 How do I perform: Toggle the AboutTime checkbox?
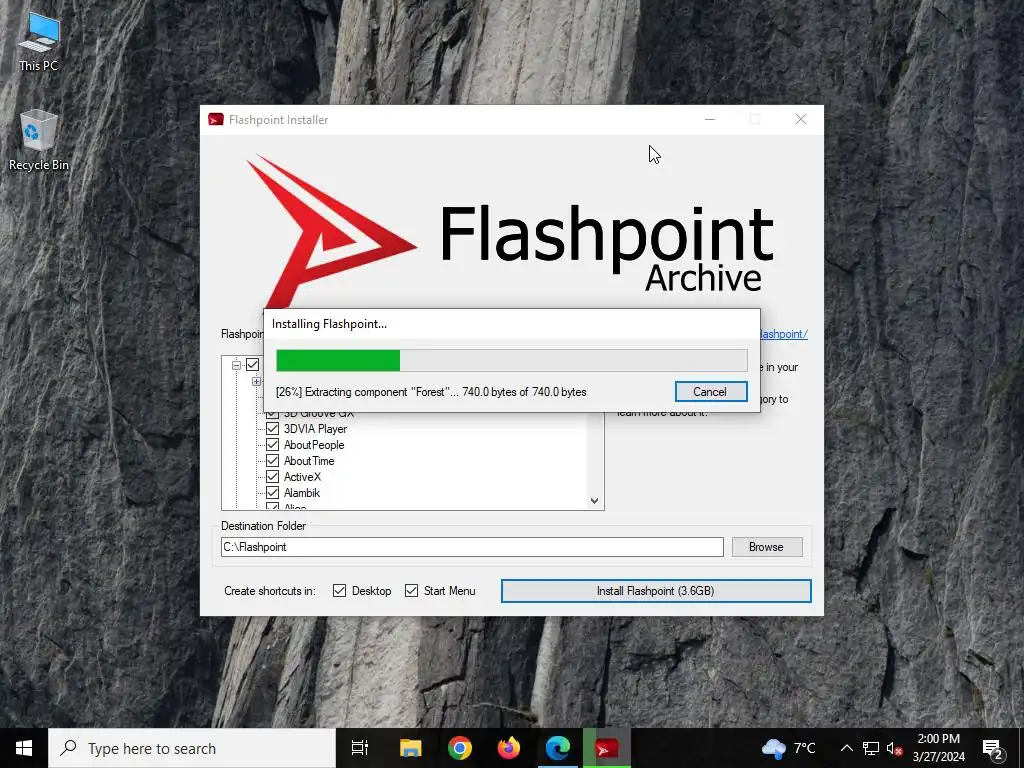point(272,461)
